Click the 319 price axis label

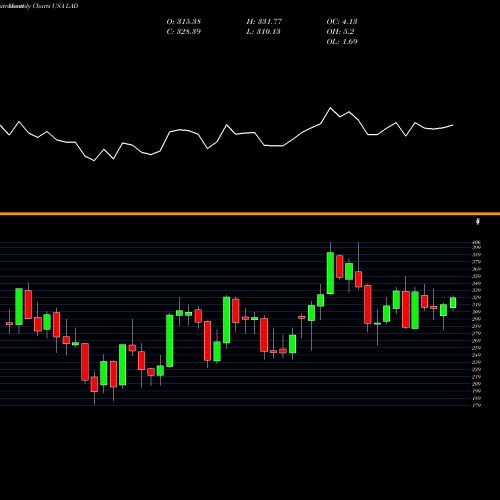pyautogui.click(x=477, y=305)
